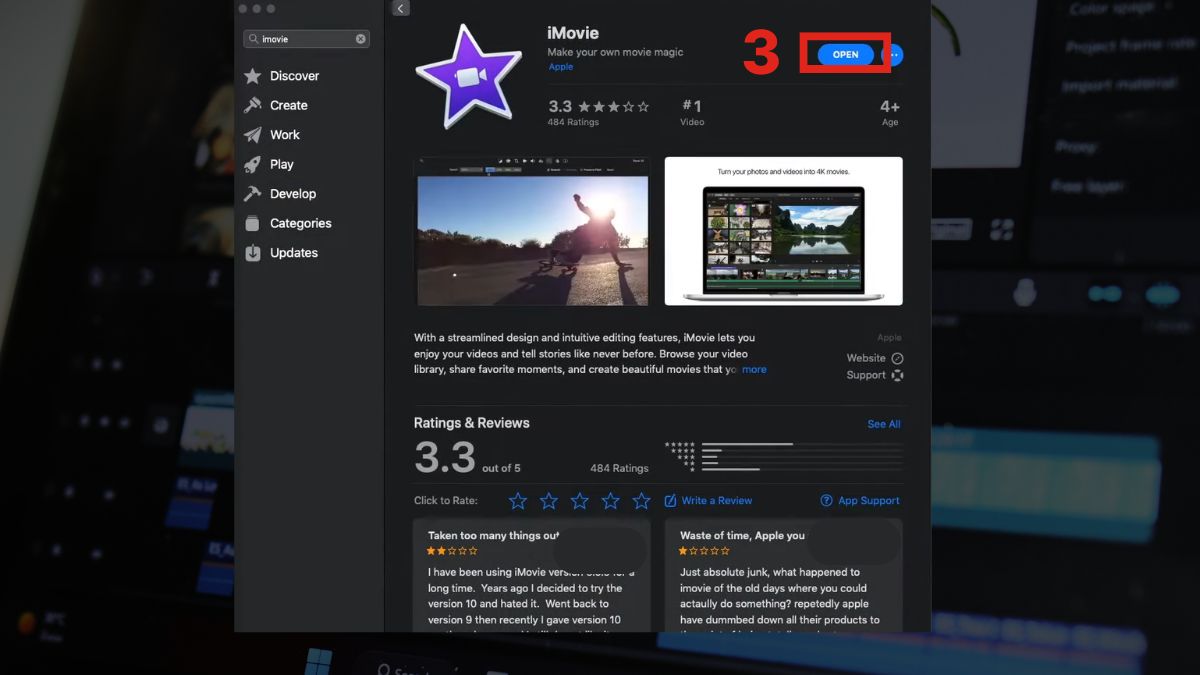
Task: Click the Develop hammer icon
Action: [252, 194]
